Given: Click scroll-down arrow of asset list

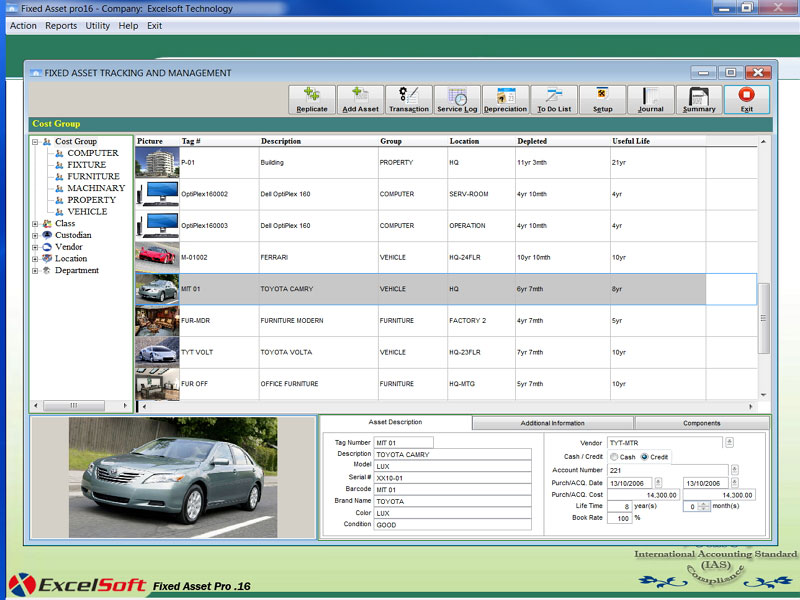Looking at the screenshot, I should (x=763, y=394).
